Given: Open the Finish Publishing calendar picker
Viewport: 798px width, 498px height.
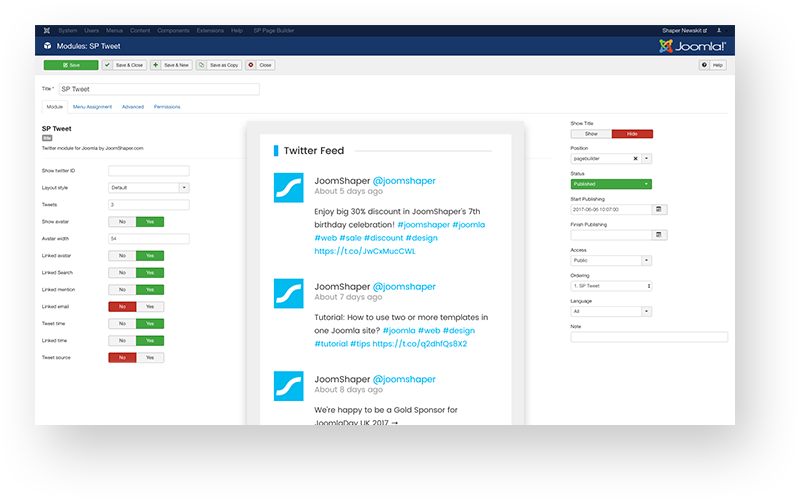Looking at the screenshot, I should (x=659, y=235).
